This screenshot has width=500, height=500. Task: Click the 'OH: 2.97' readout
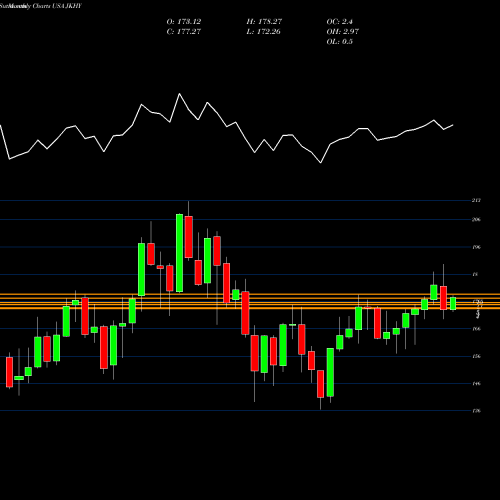(342, 32)
